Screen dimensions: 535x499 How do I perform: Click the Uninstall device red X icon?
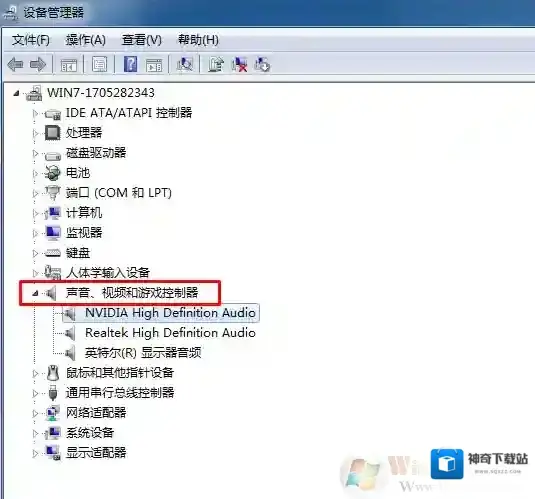[239, 64]
